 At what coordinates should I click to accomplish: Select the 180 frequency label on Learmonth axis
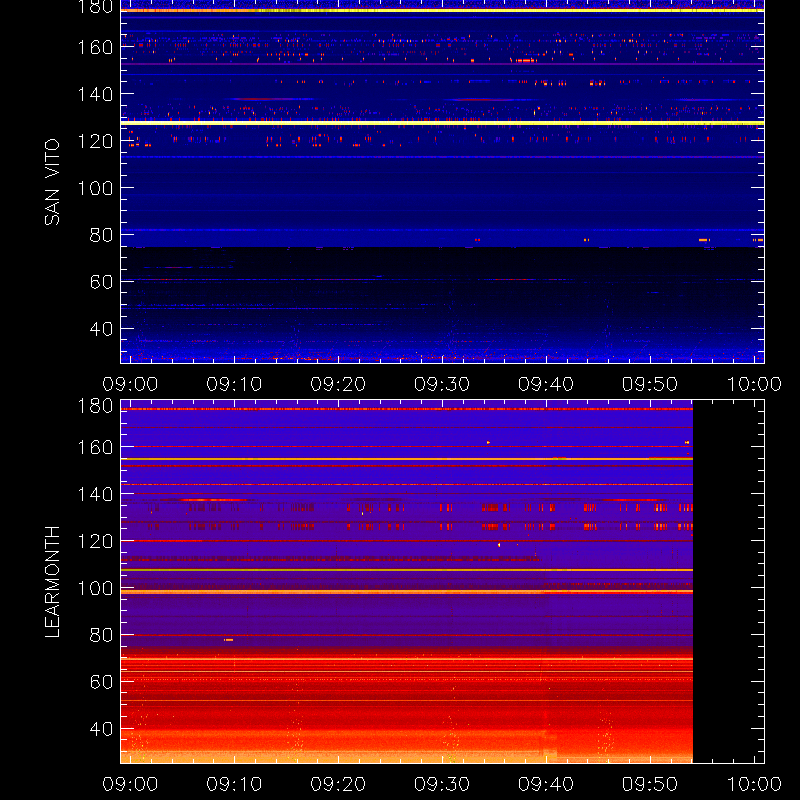[x=95, y=406]
